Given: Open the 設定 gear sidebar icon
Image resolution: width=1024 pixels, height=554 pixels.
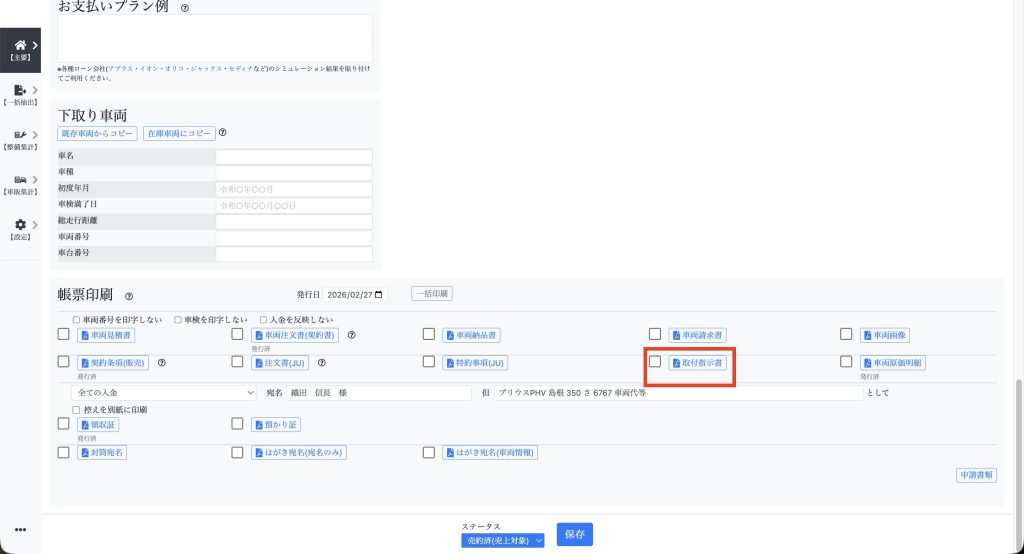Looking at the screenshot, I should pyautogui.click(x=20, y=227).
